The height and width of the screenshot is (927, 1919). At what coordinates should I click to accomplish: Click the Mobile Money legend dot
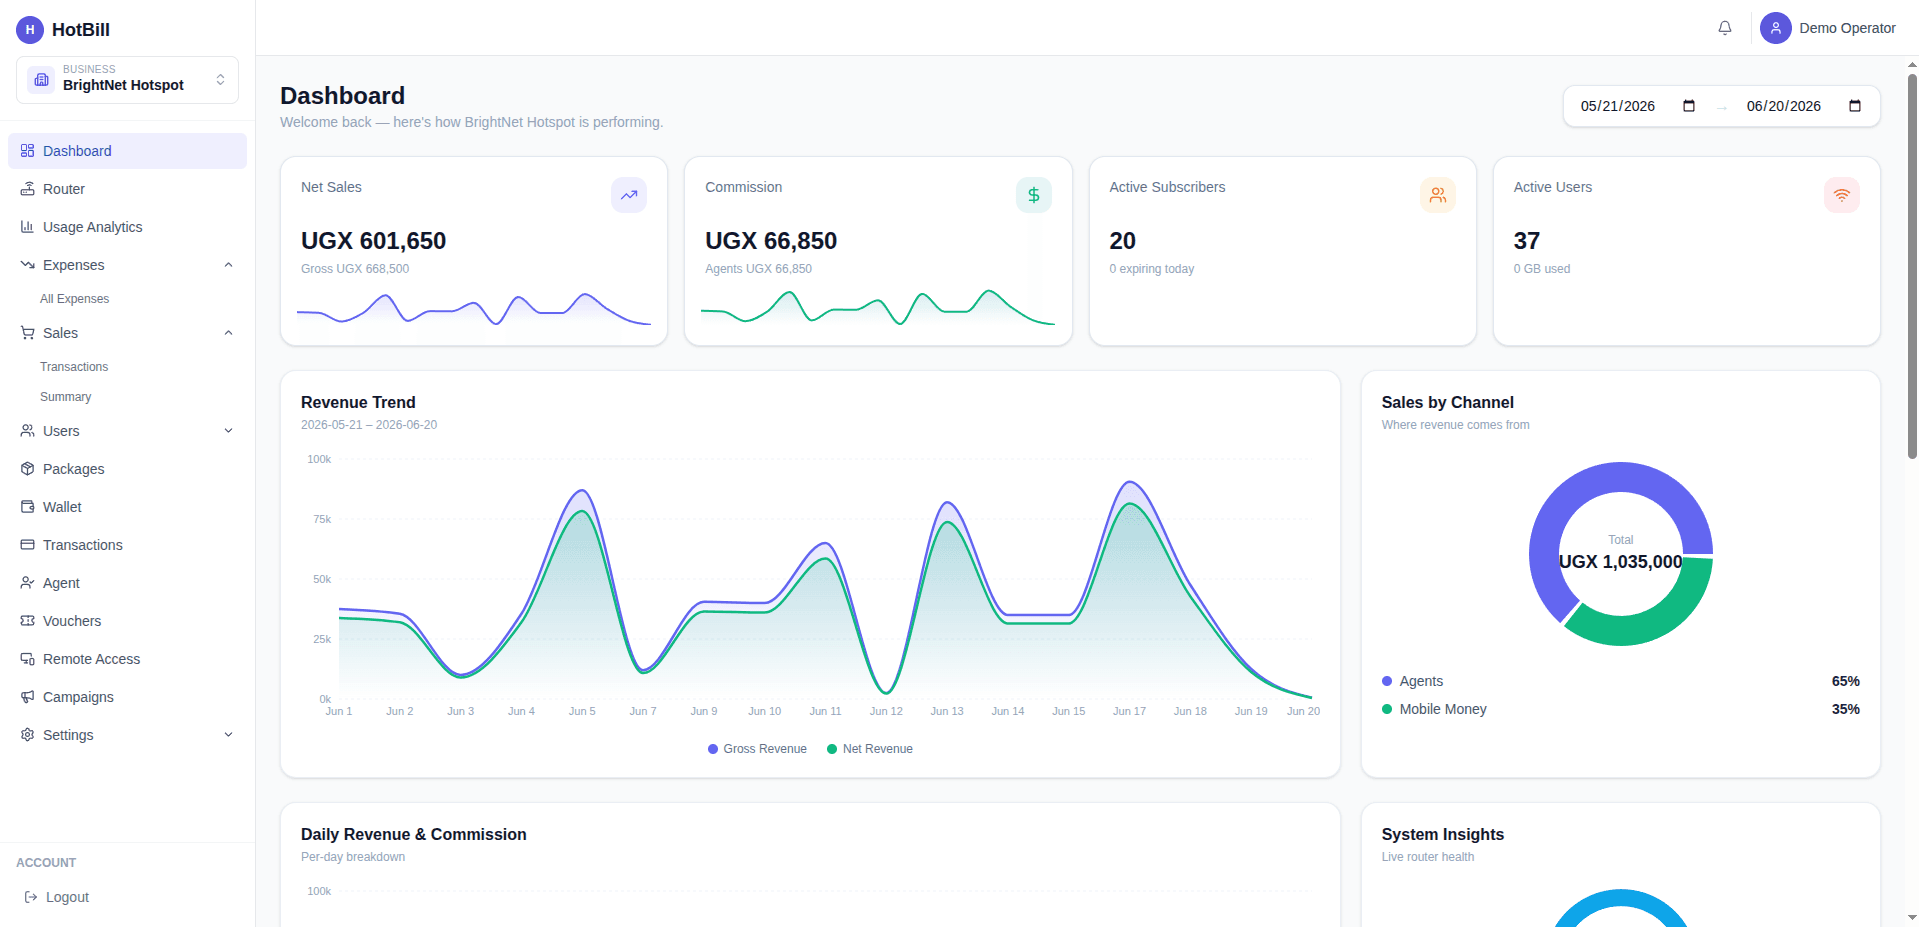1387,709
